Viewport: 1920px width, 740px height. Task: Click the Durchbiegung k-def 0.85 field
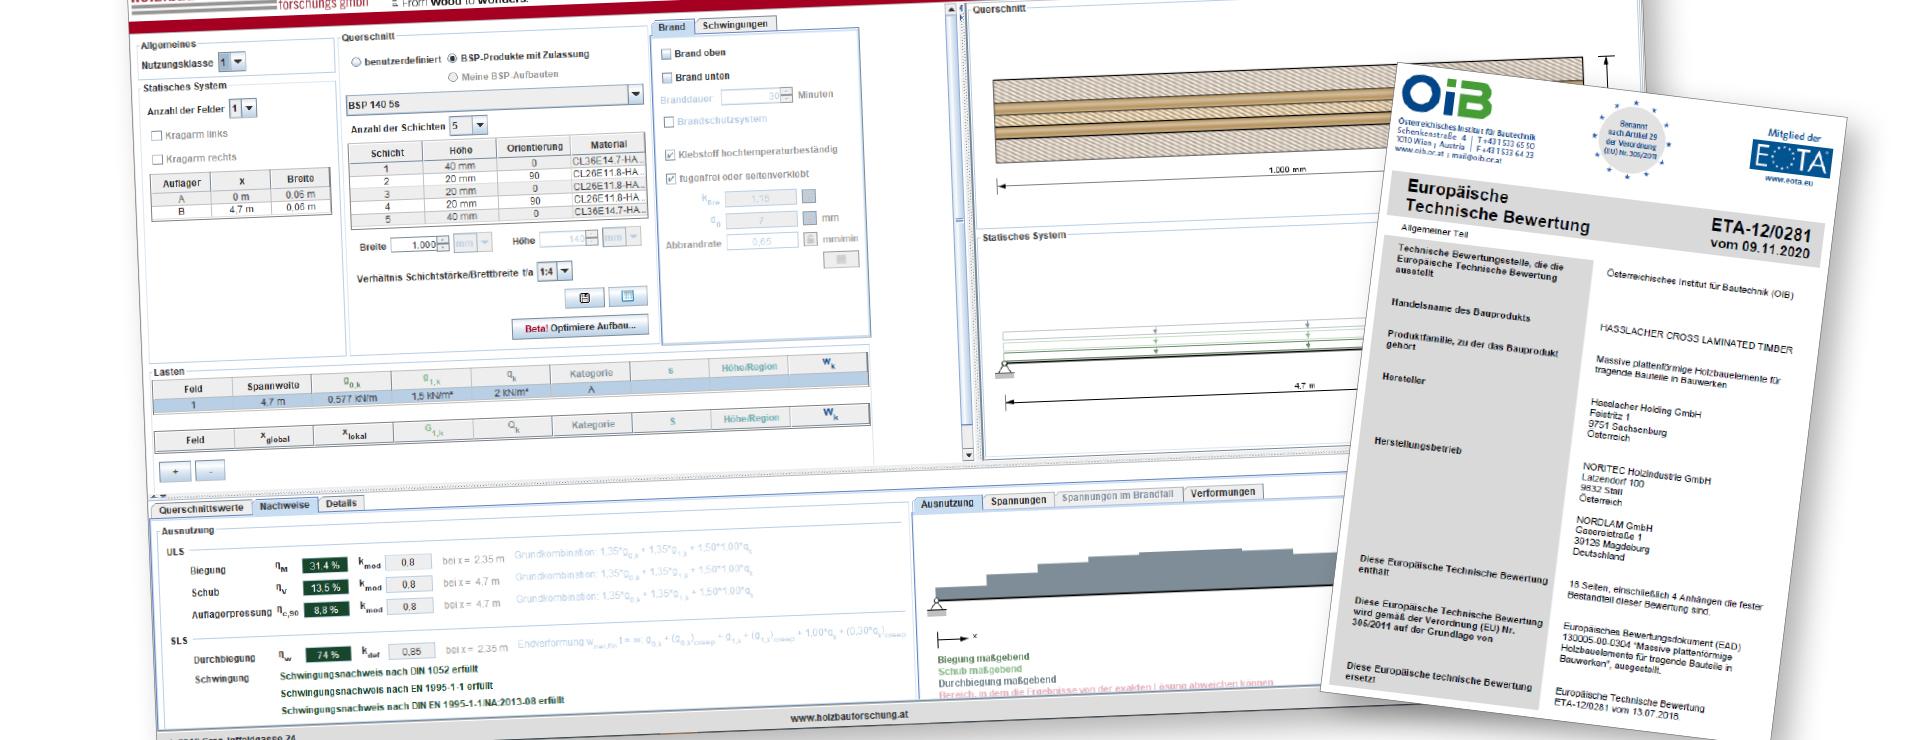point(411,651)
